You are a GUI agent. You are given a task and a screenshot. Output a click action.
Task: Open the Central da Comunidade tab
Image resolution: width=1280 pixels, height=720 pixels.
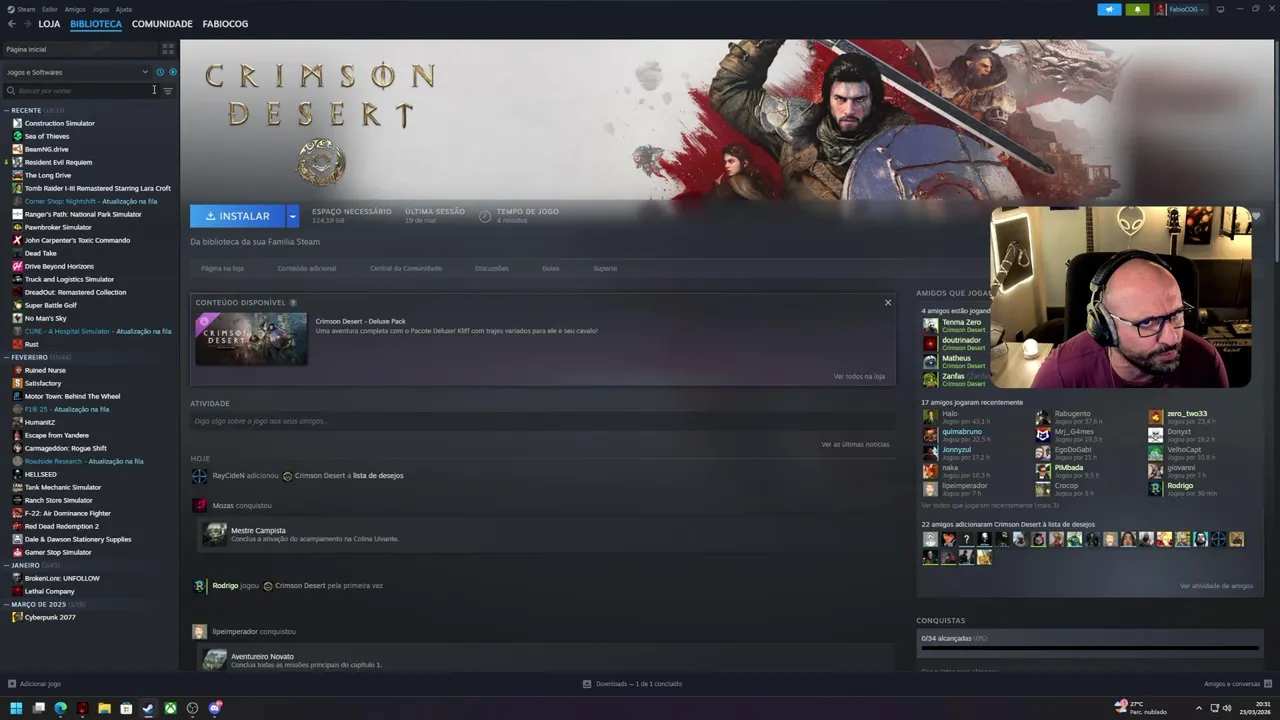click(405, 268)
